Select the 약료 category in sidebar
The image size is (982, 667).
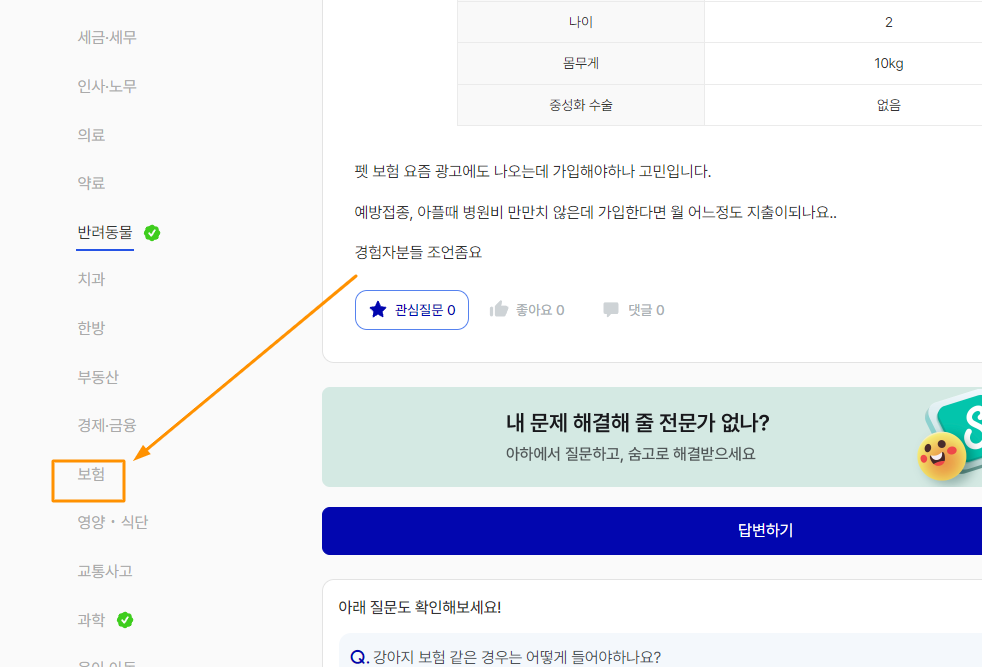pyautogui.click(x=91, y=183)
